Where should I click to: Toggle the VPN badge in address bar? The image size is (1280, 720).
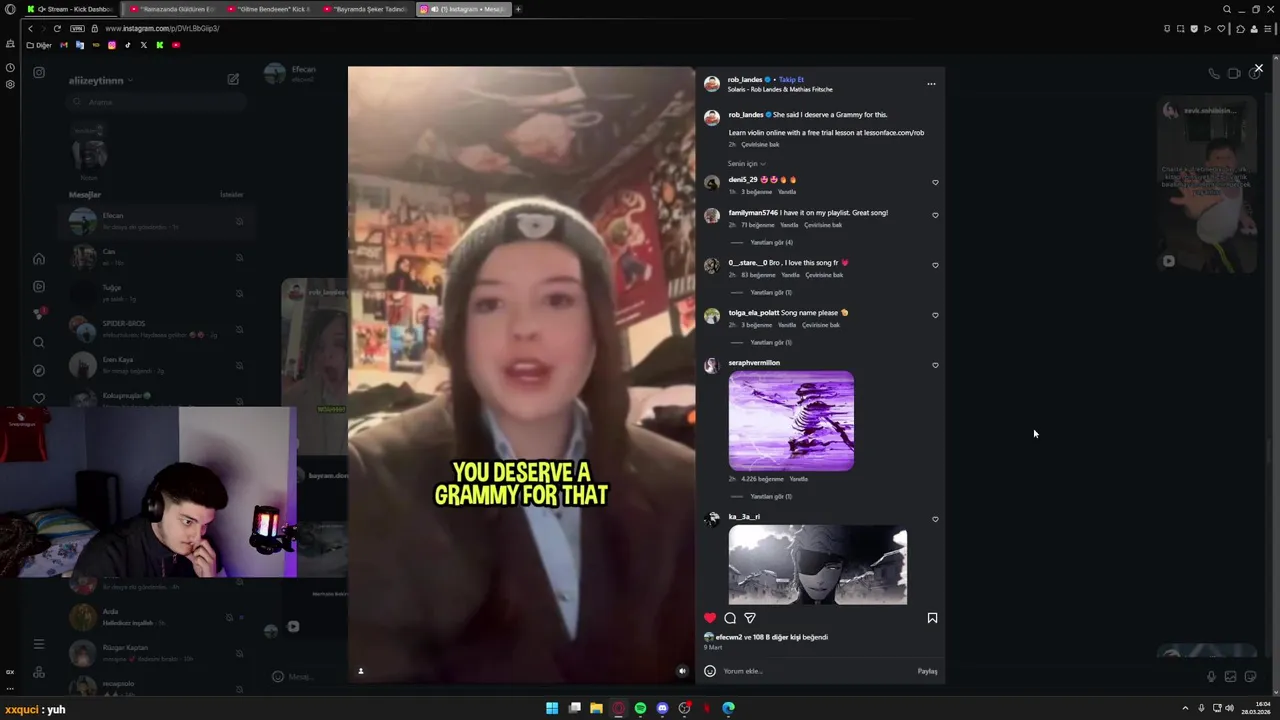(77, 28)
